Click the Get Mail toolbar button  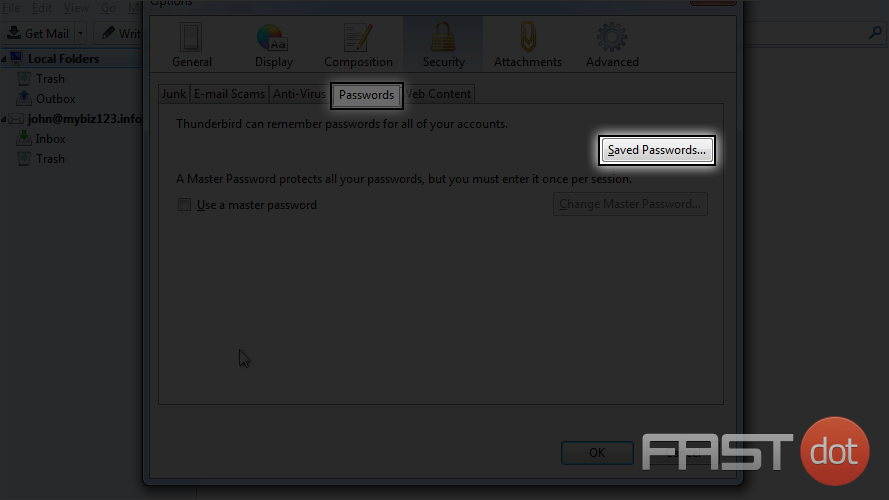click(x=38, y=33)
